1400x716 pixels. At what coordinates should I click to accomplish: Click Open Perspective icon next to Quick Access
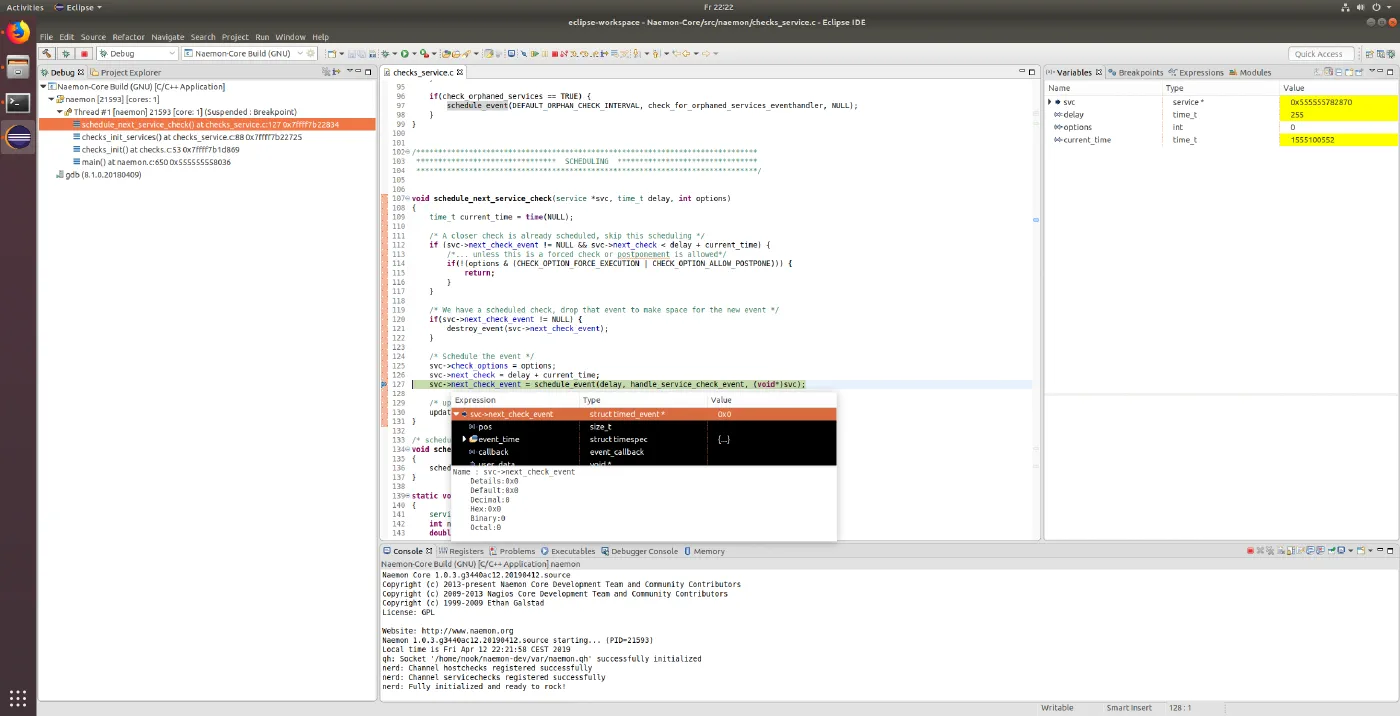[1368, 53]
